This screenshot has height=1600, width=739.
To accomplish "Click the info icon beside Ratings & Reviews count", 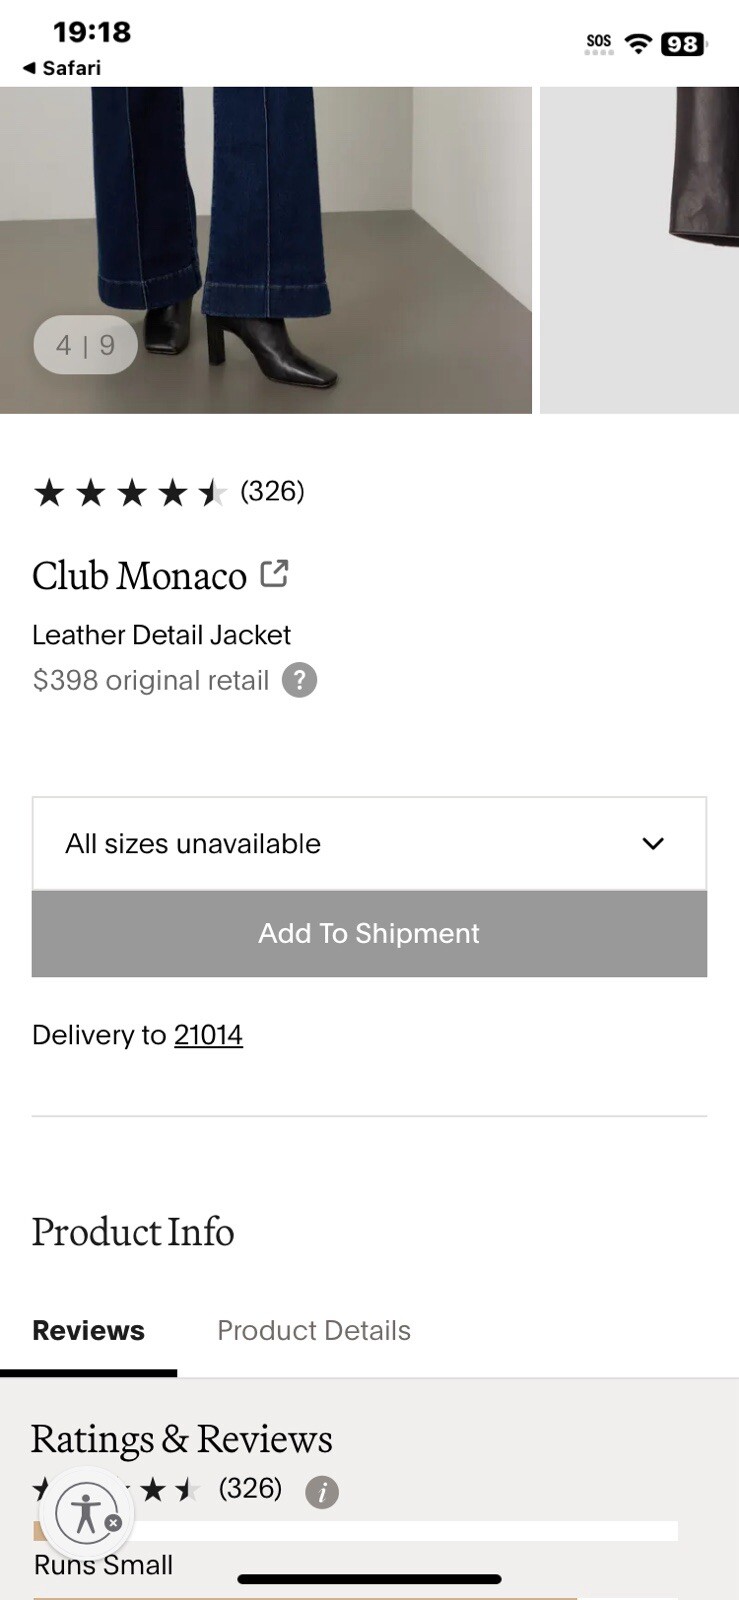I will 322,1493.
